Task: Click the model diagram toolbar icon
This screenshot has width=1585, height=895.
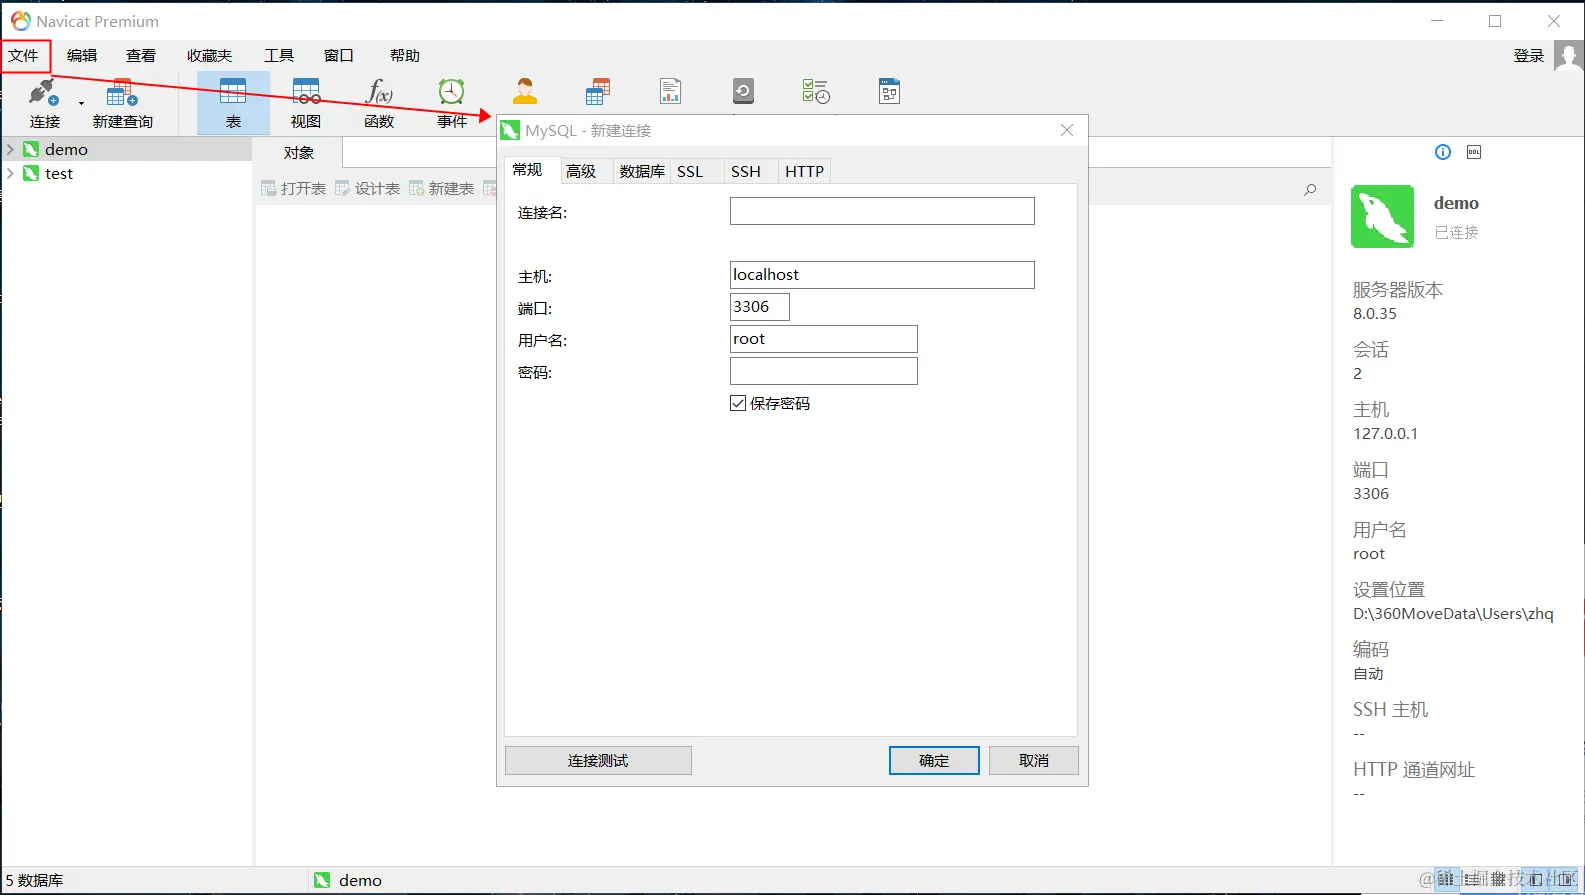Action: tap(889, 92)
